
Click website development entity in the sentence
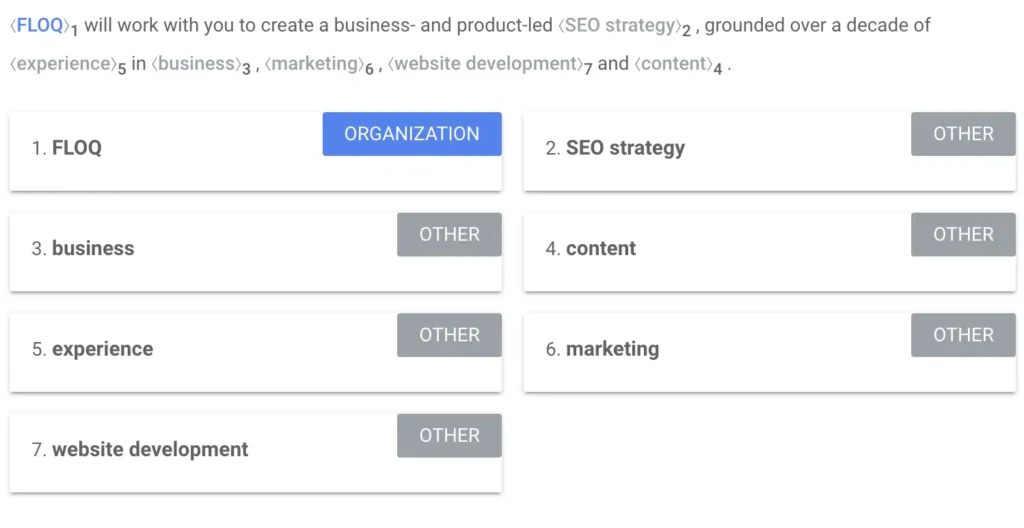point(486,64)
